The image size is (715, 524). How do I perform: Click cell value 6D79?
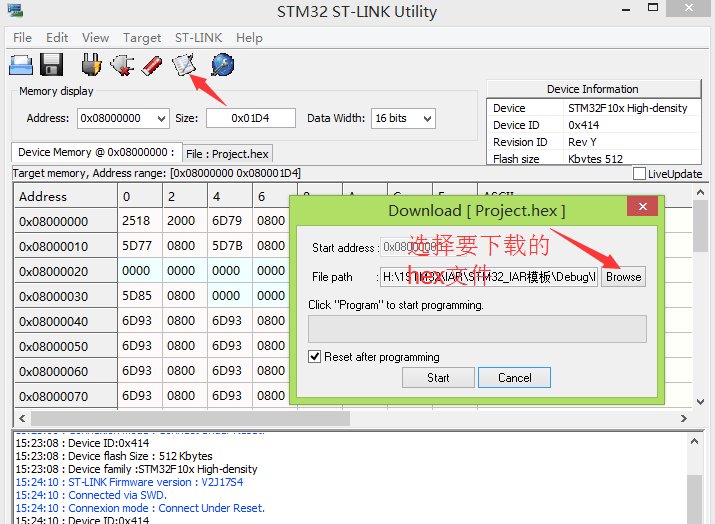[227, 221]
